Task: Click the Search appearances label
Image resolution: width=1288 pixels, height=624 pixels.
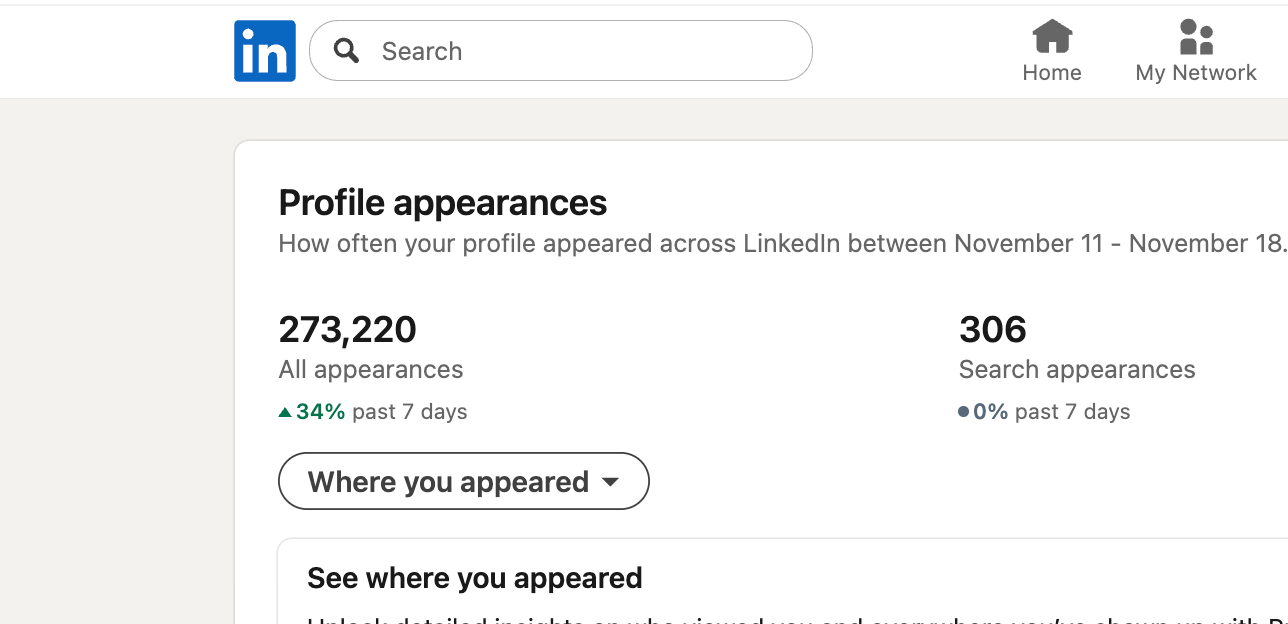Action: coord(1077,370)
